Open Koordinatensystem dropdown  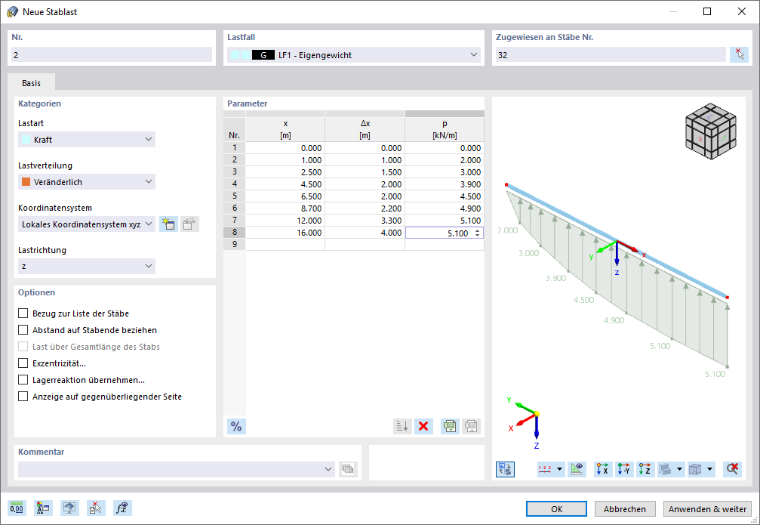87,224
